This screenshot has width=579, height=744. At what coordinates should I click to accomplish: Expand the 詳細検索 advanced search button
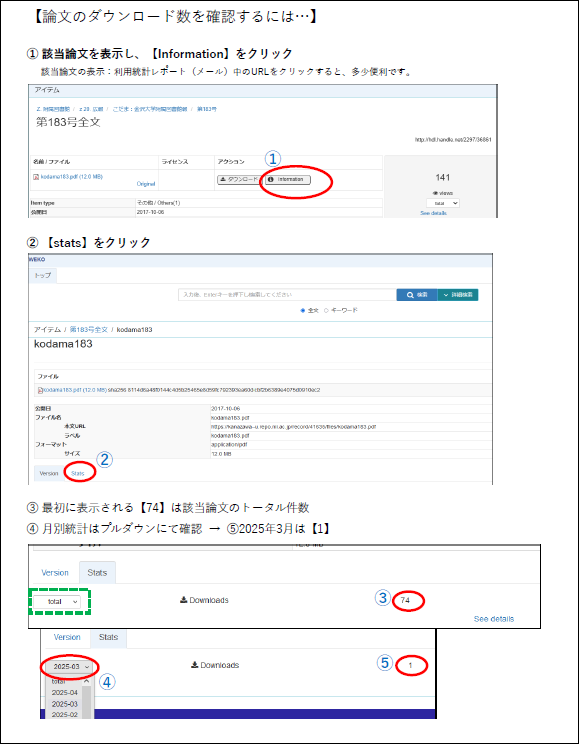coord(458,295)
